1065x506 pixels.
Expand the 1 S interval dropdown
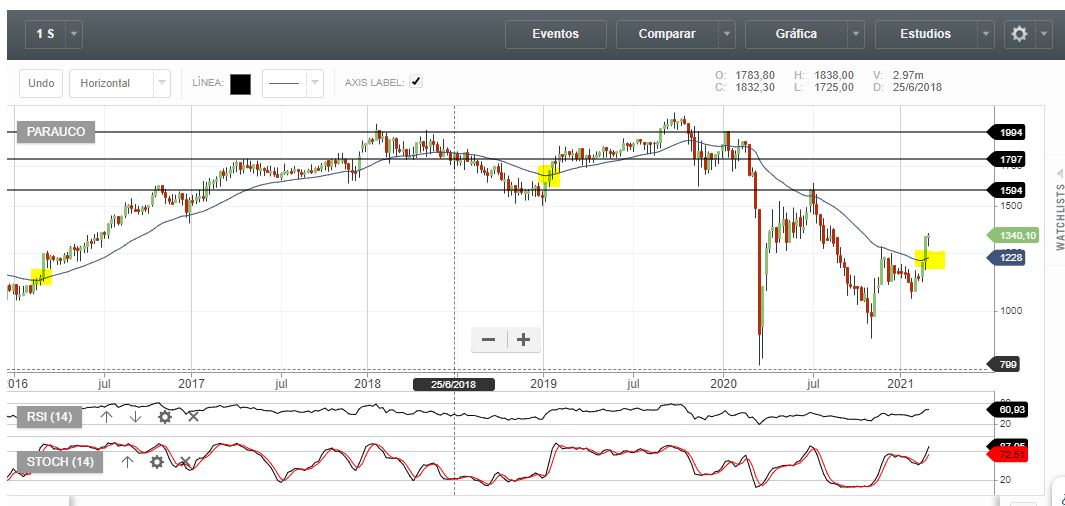pos(75,34)
